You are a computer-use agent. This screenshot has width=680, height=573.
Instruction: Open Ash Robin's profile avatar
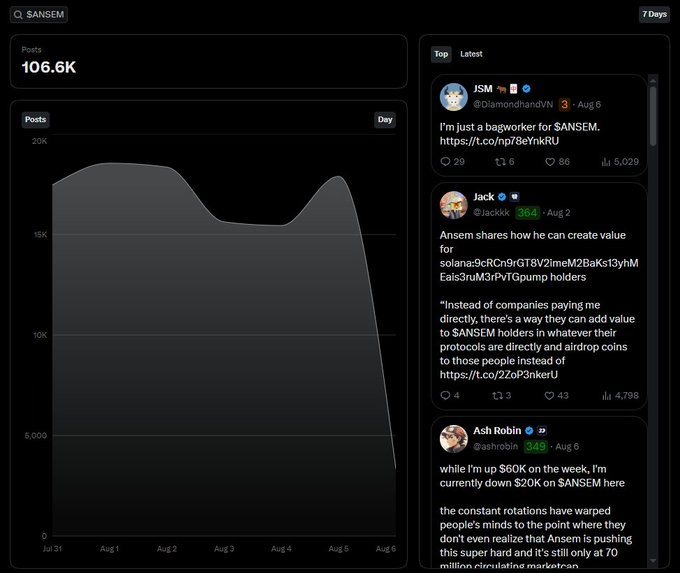pos(454,439)
